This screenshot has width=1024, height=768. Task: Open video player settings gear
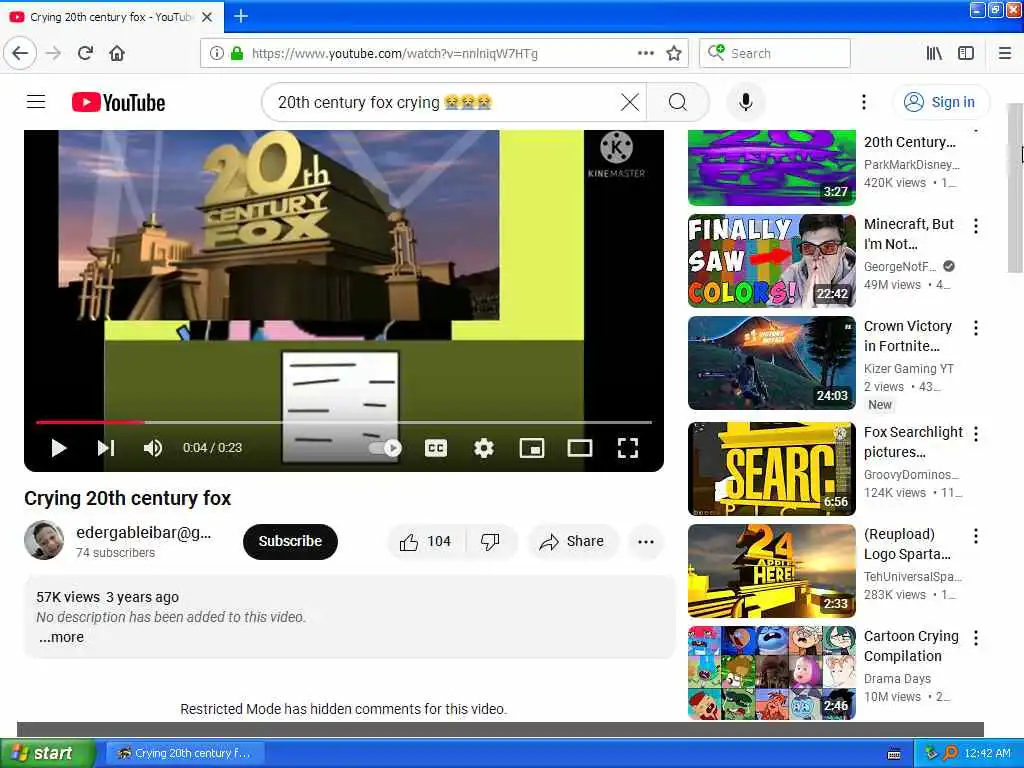484,448
